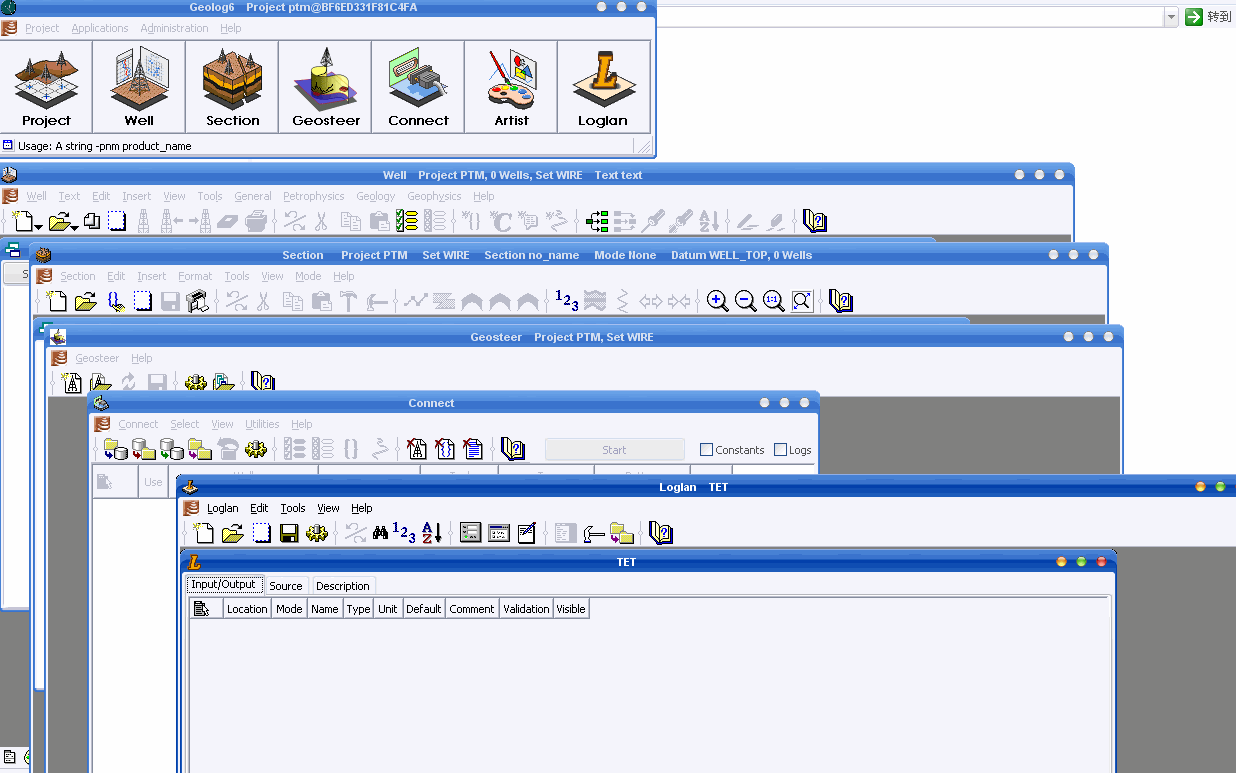This screenshot has width=1236, height=773.
Task: Click the green go button beside address bar
Action: coord(1194,17)
